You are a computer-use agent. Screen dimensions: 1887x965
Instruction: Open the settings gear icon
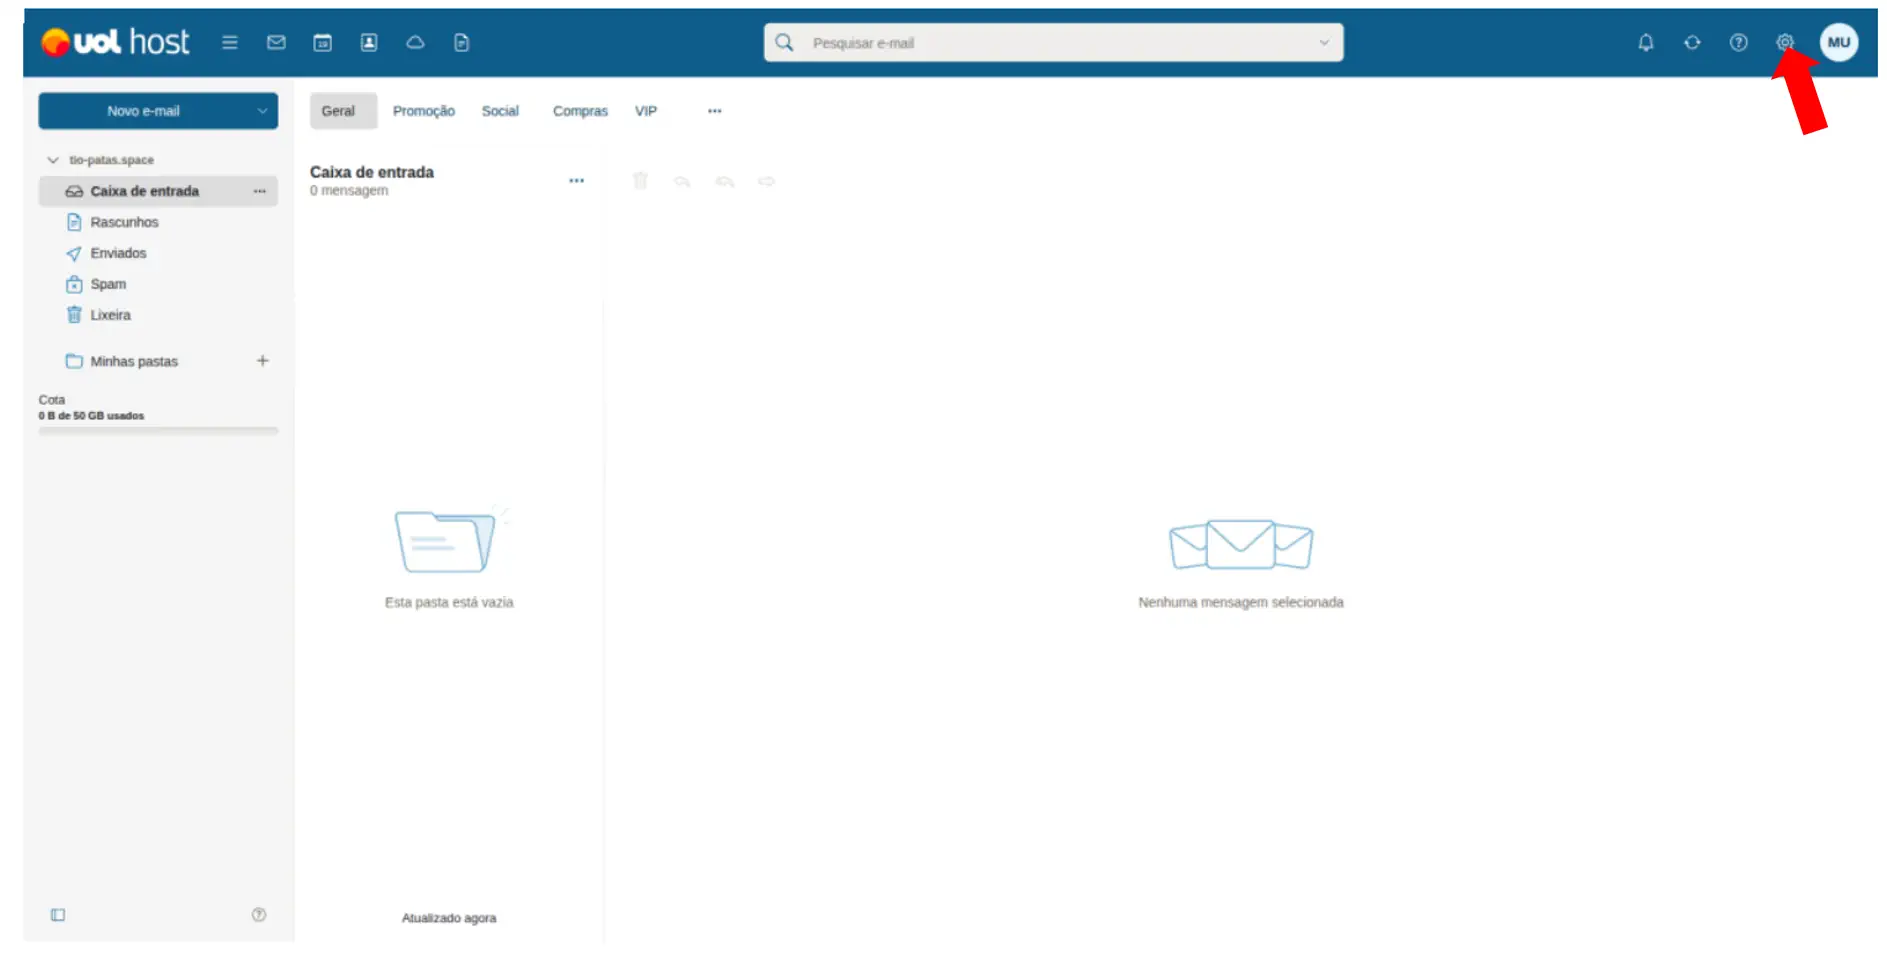[x=1784, y=42]
